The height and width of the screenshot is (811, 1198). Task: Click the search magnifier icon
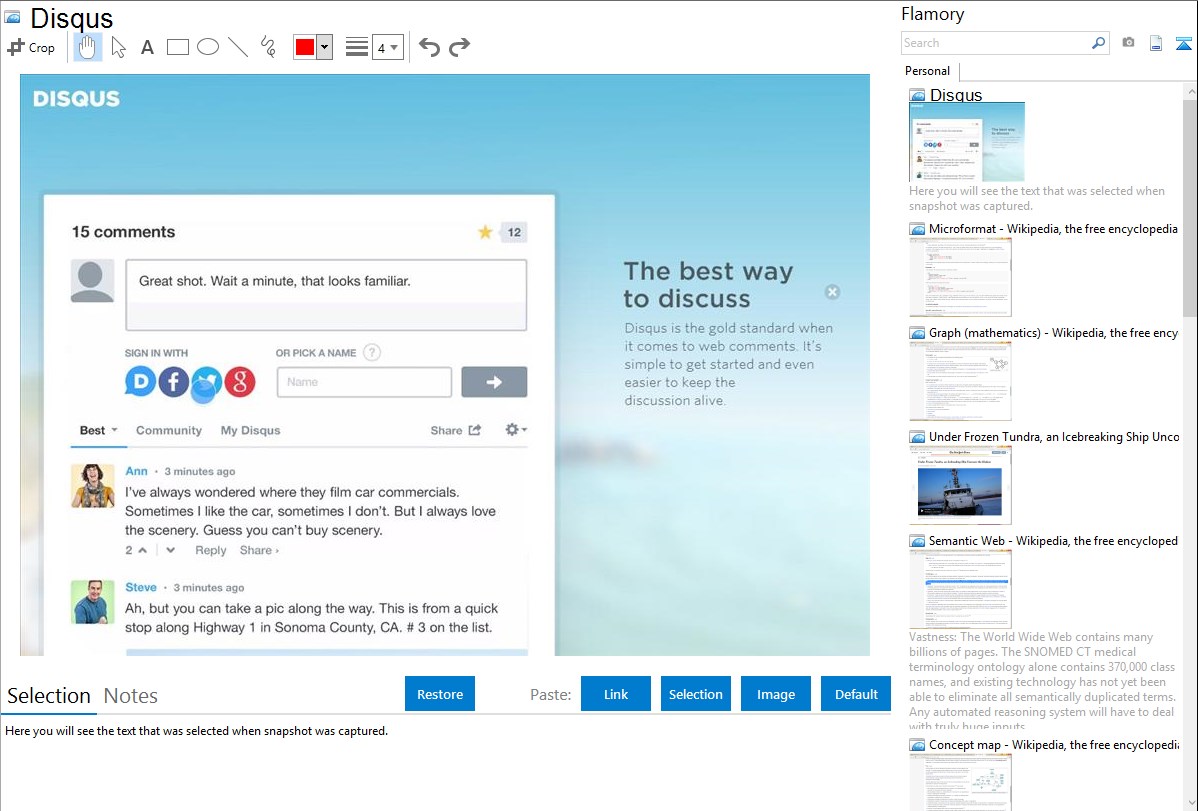coord(1099,43)
